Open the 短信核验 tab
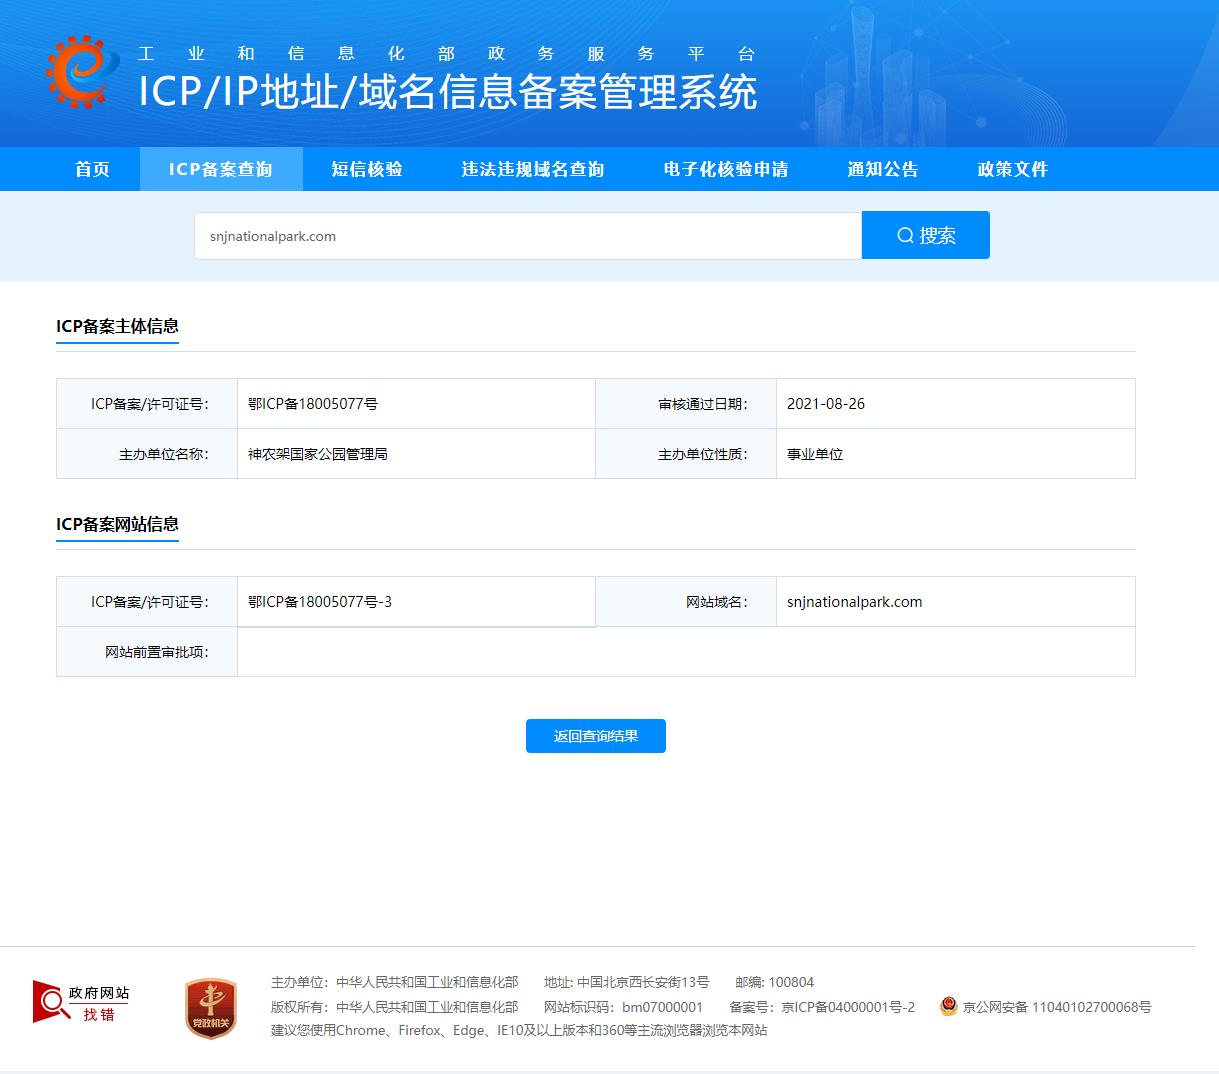 (x=367, y=169)
